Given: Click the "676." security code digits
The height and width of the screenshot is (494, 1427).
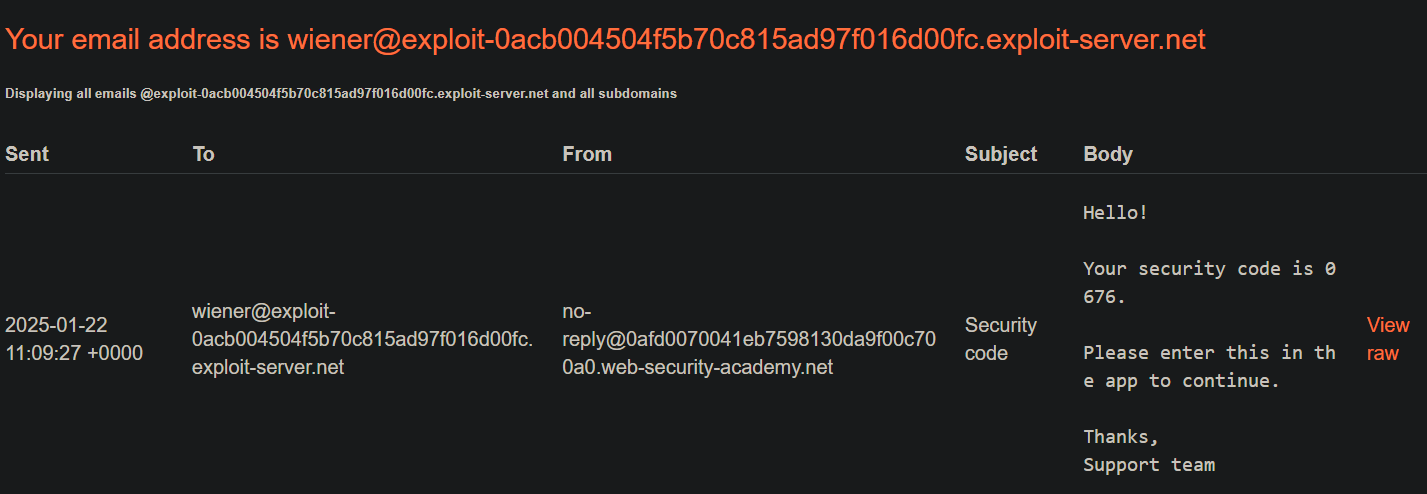Looking at the screenshot, I should 1105,297.
